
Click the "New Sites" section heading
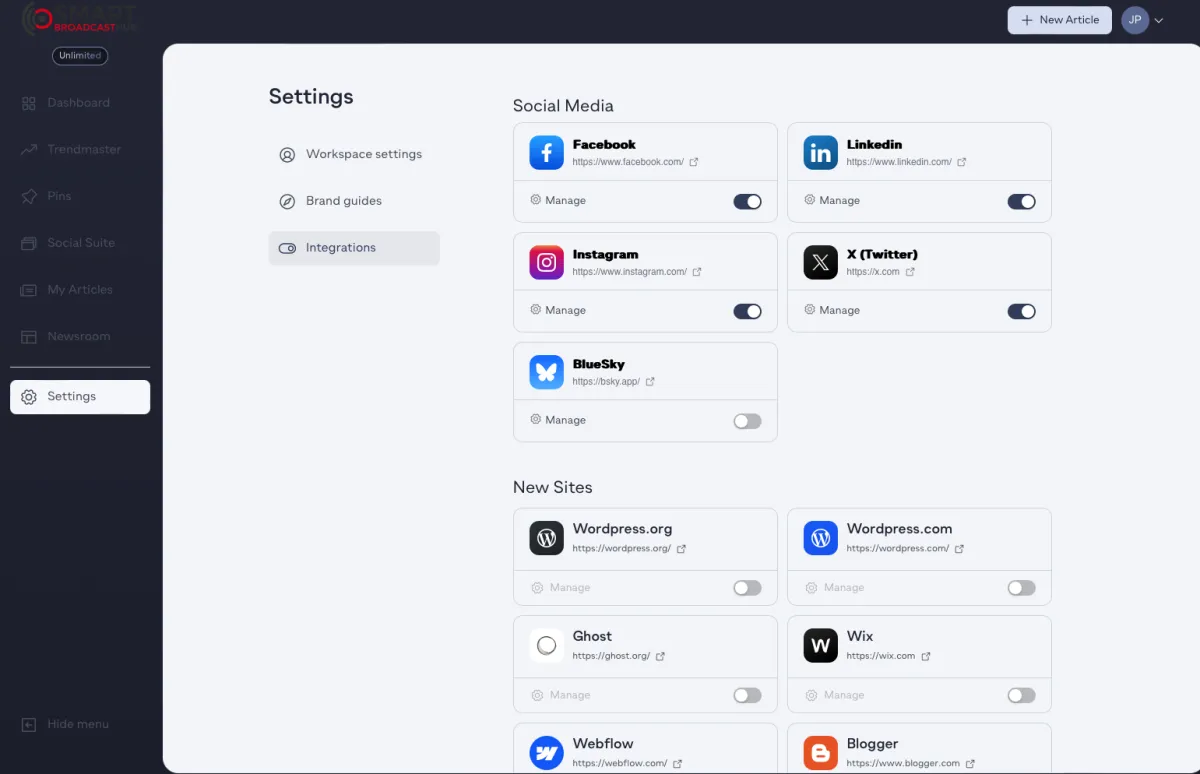(x=553, y=488)
